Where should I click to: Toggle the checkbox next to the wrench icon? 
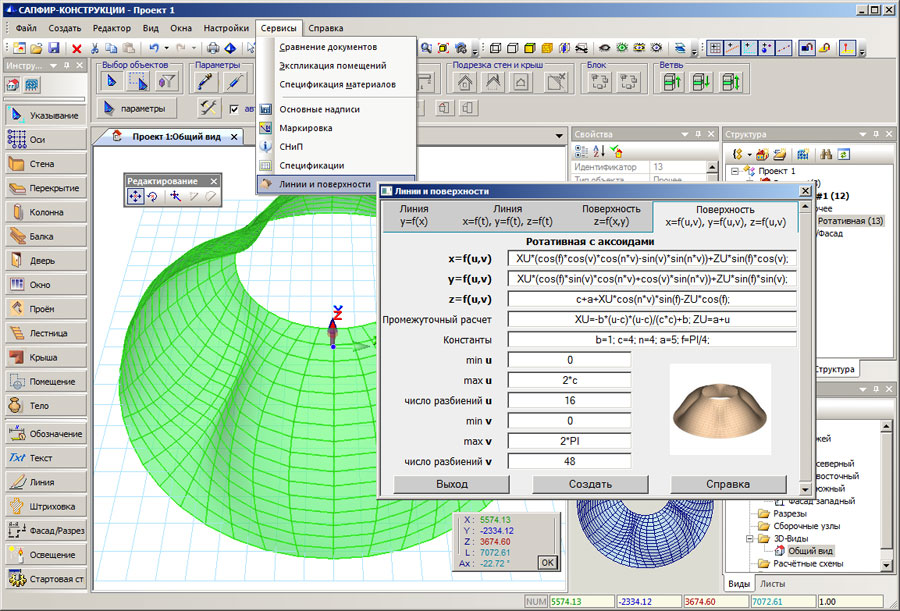click(234, 109)
